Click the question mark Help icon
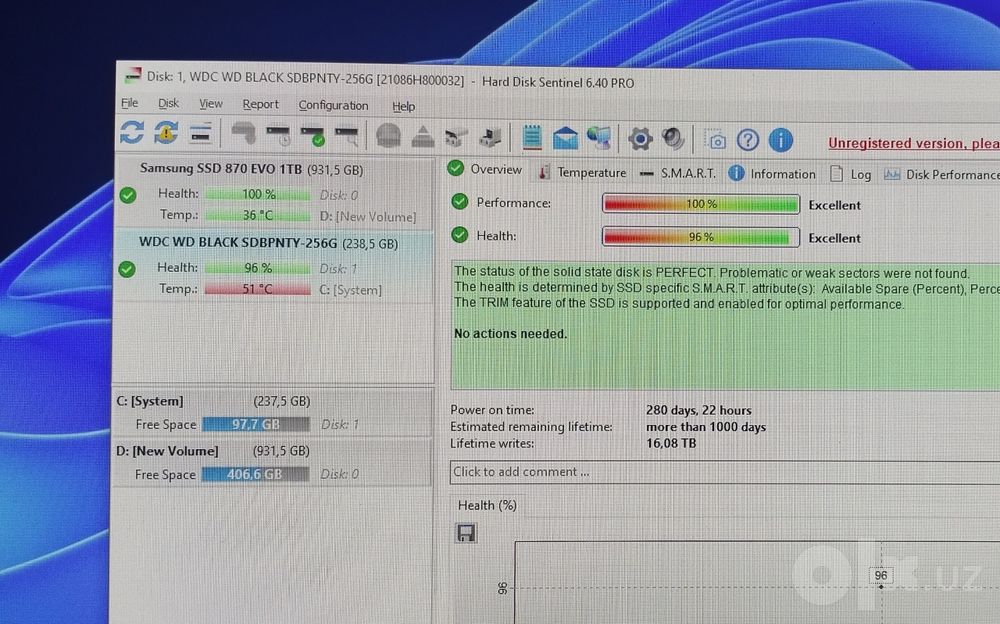The height and width of the screenshot is (624, 1000). pos(747,140)
